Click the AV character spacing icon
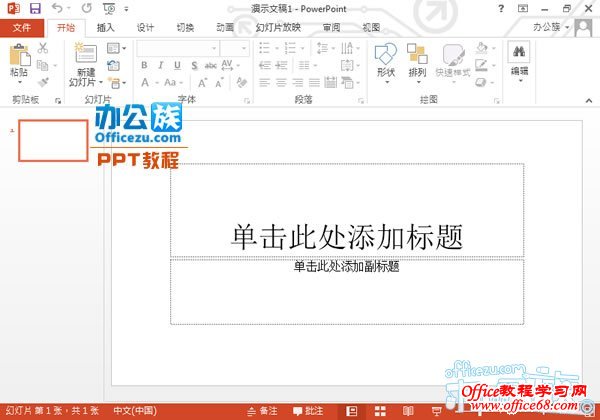Image resolution: width=600 pixels, height=420 pixels. click(227, 65)
